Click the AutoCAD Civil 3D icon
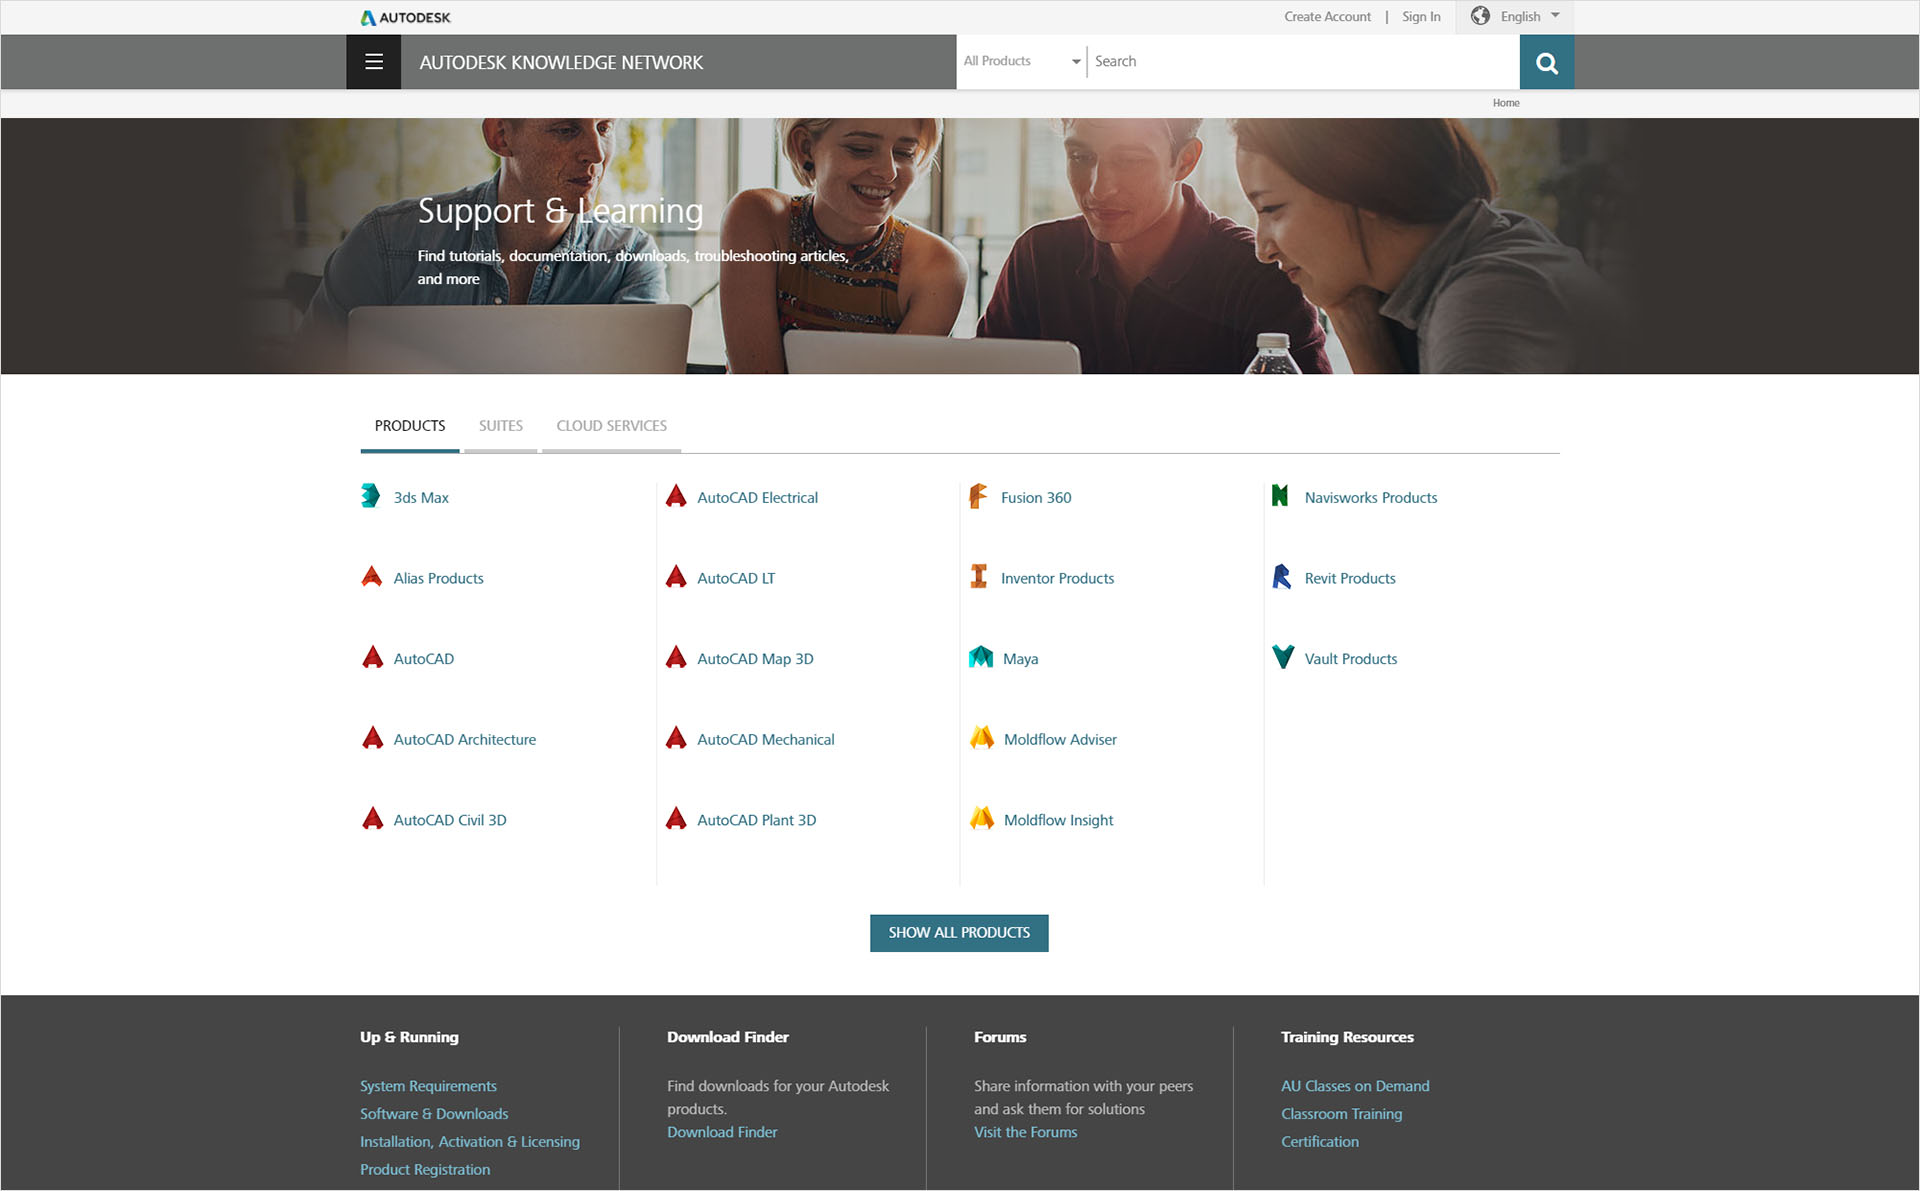 (x=372, y=819)
